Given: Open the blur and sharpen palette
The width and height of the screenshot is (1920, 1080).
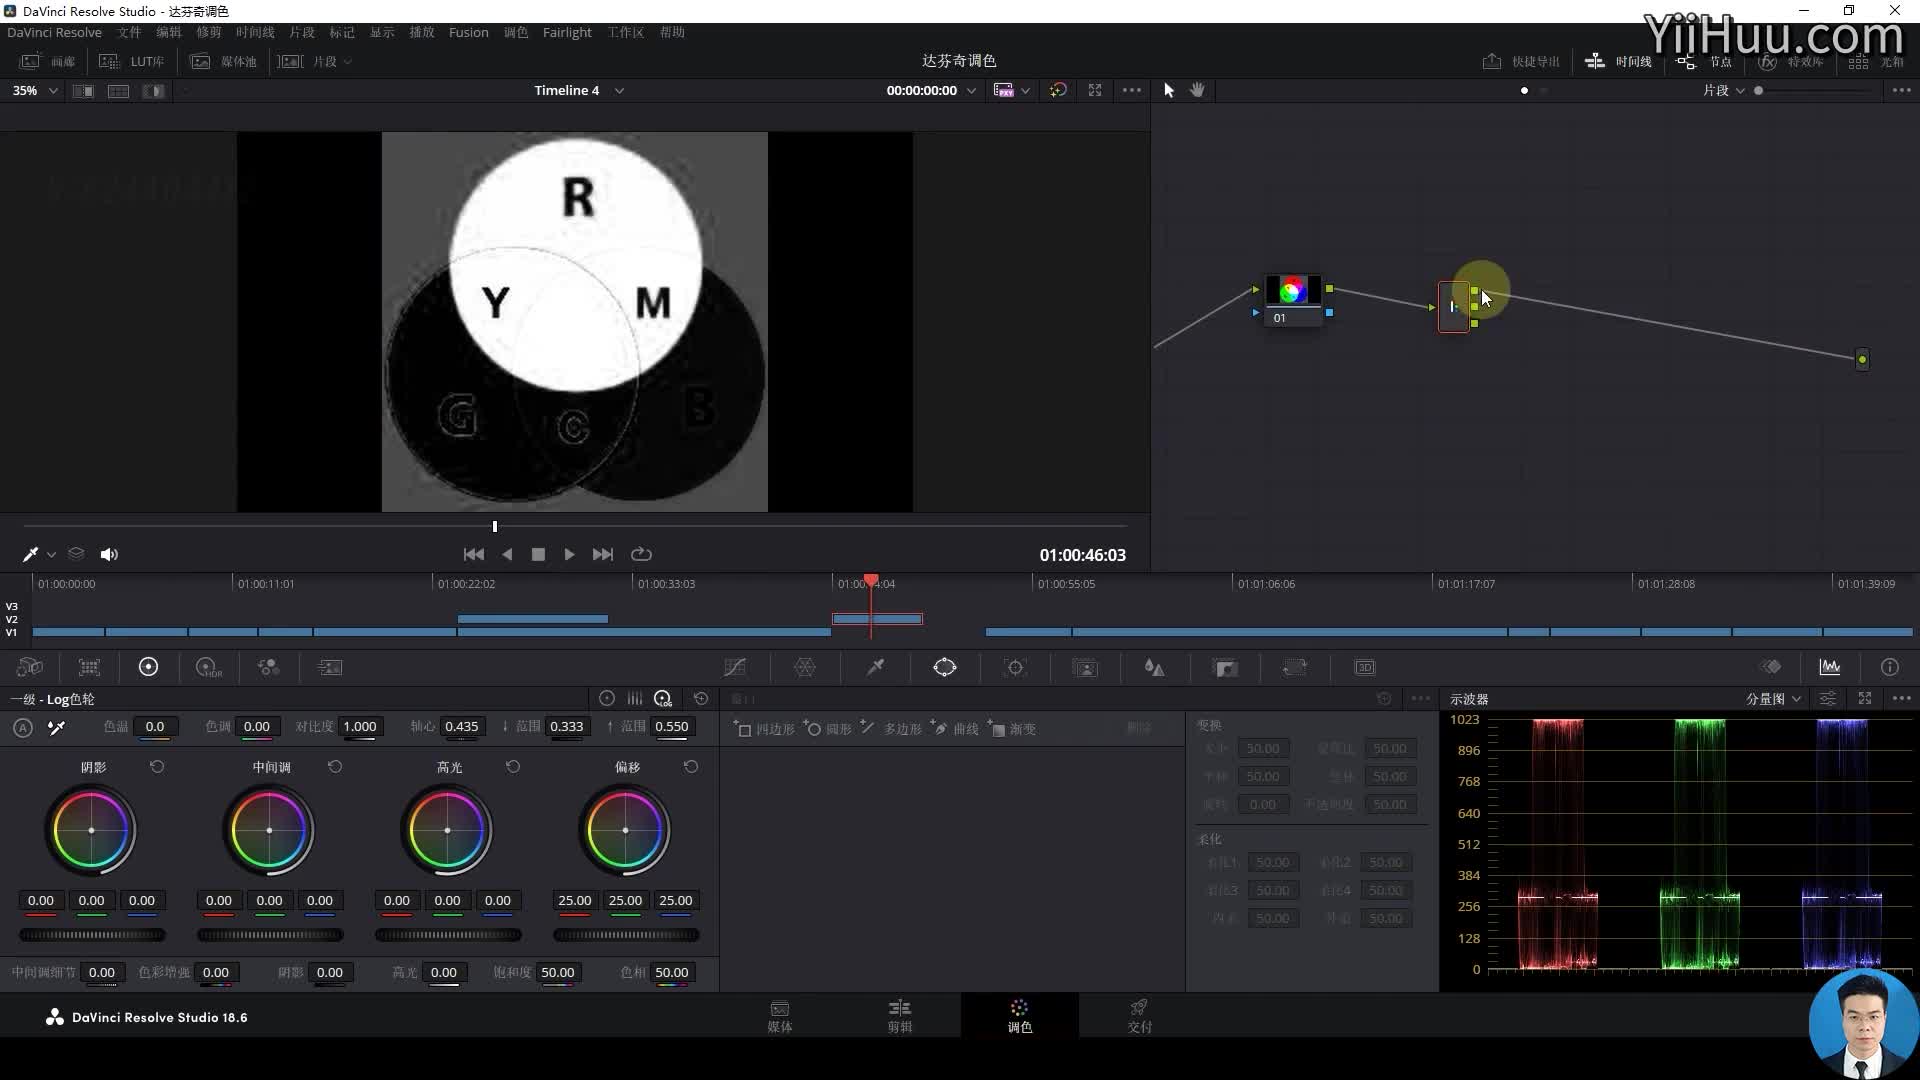Looking at the screenshot, I should point(1154,667).
